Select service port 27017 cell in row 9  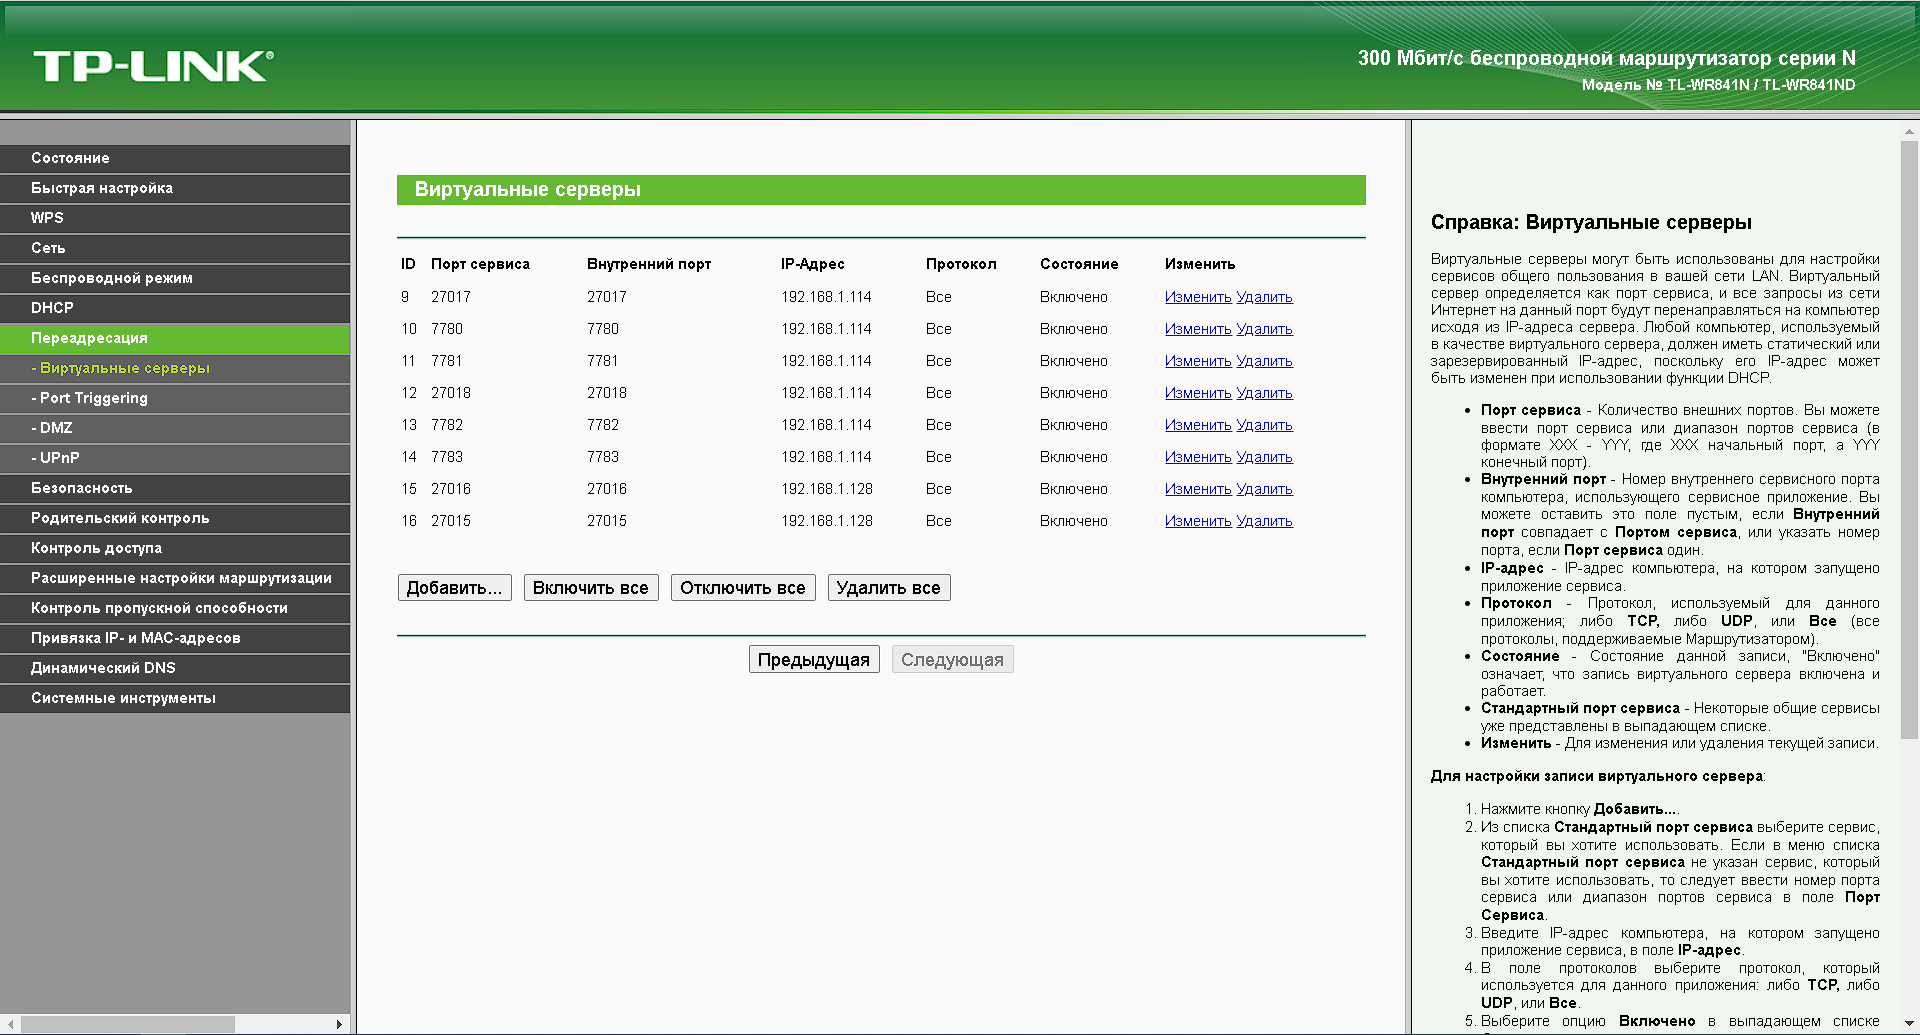pos(451,297)
